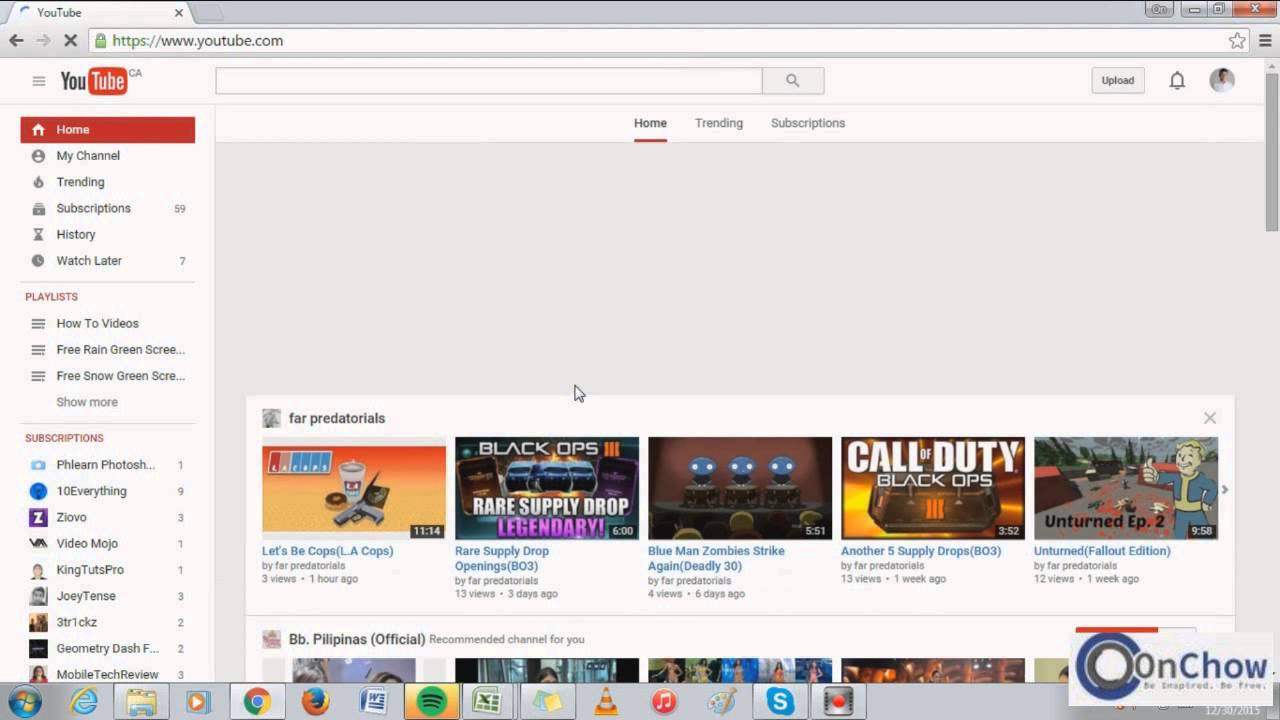Open Call of Duty Black Ops thumbnail

click(x=933, y=488)
